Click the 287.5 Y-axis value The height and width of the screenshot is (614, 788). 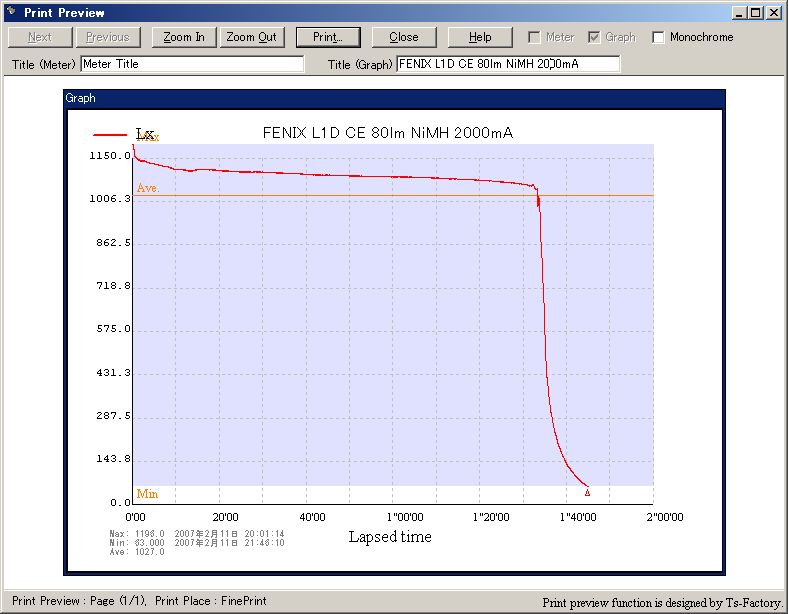pyautogui.click(x=113, y=416)
